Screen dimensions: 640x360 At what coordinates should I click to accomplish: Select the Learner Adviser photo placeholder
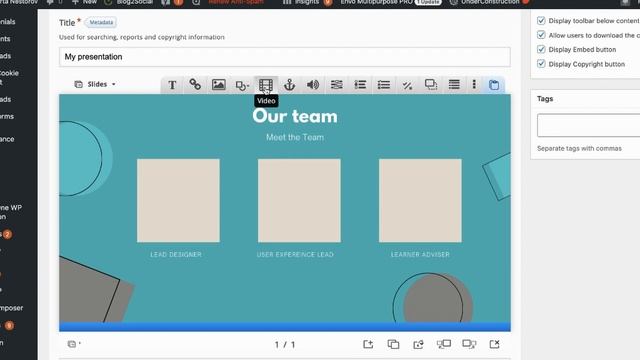coord(420,200)
